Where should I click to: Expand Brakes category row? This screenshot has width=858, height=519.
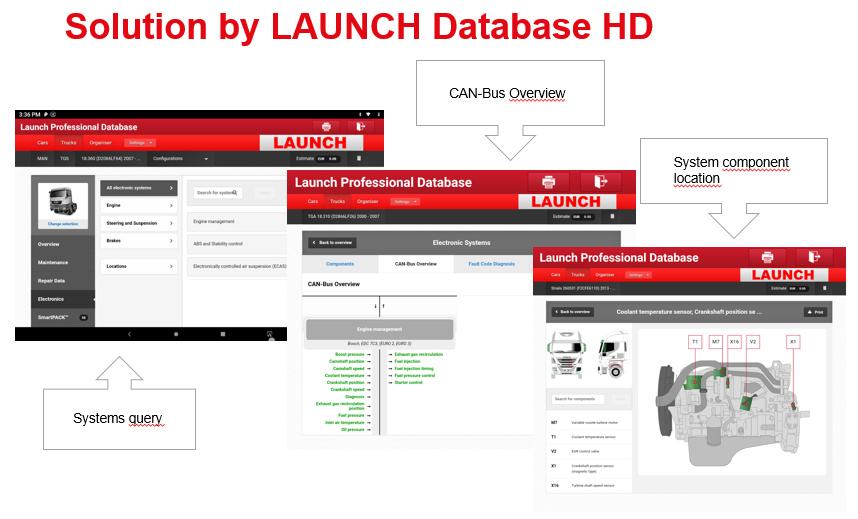[x=138, y=241]
